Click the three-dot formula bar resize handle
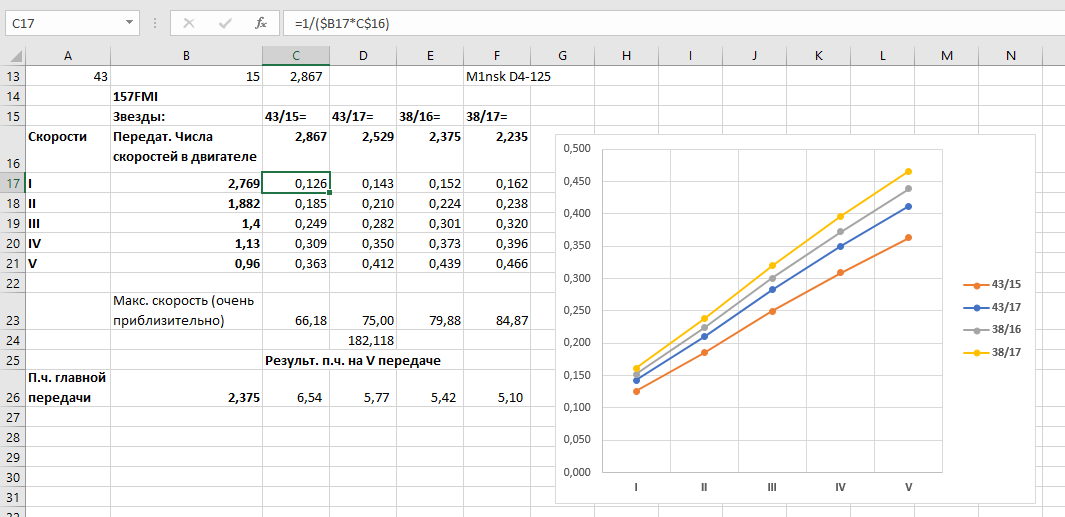This screenshot has height=517, width=1065. [156, 23]
